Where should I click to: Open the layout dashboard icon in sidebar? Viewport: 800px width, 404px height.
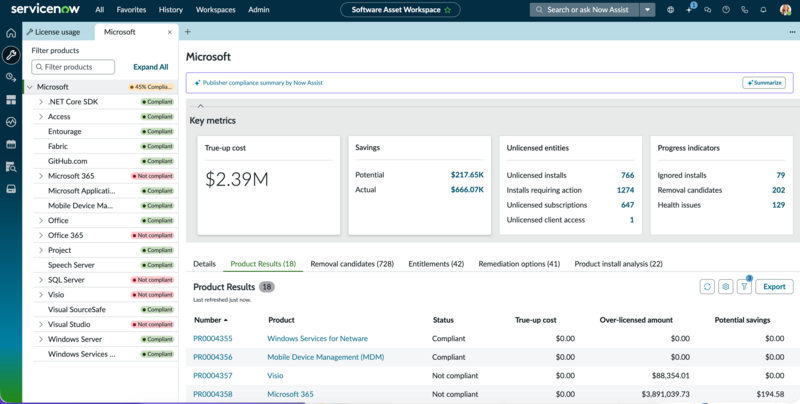tap(11, 100)
